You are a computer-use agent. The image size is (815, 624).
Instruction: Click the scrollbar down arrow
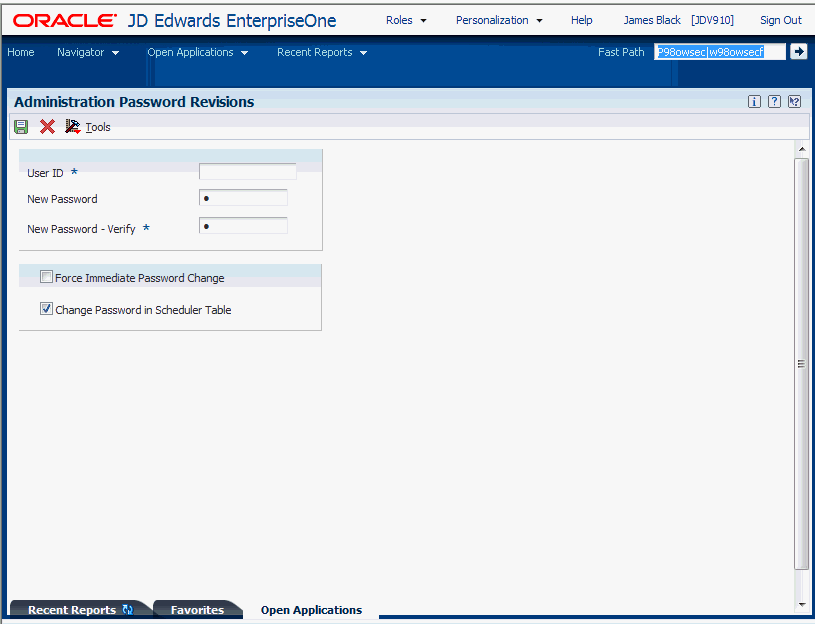(x=801, y=604)
